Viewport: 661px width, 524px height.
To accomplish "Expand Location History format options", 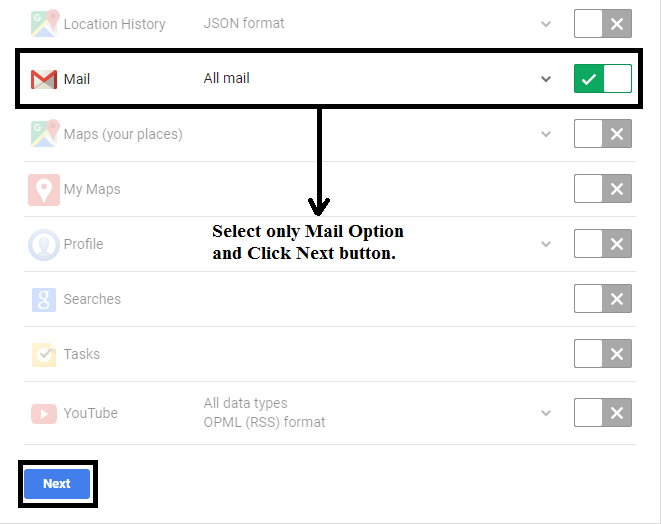I will tap(546, 23).
